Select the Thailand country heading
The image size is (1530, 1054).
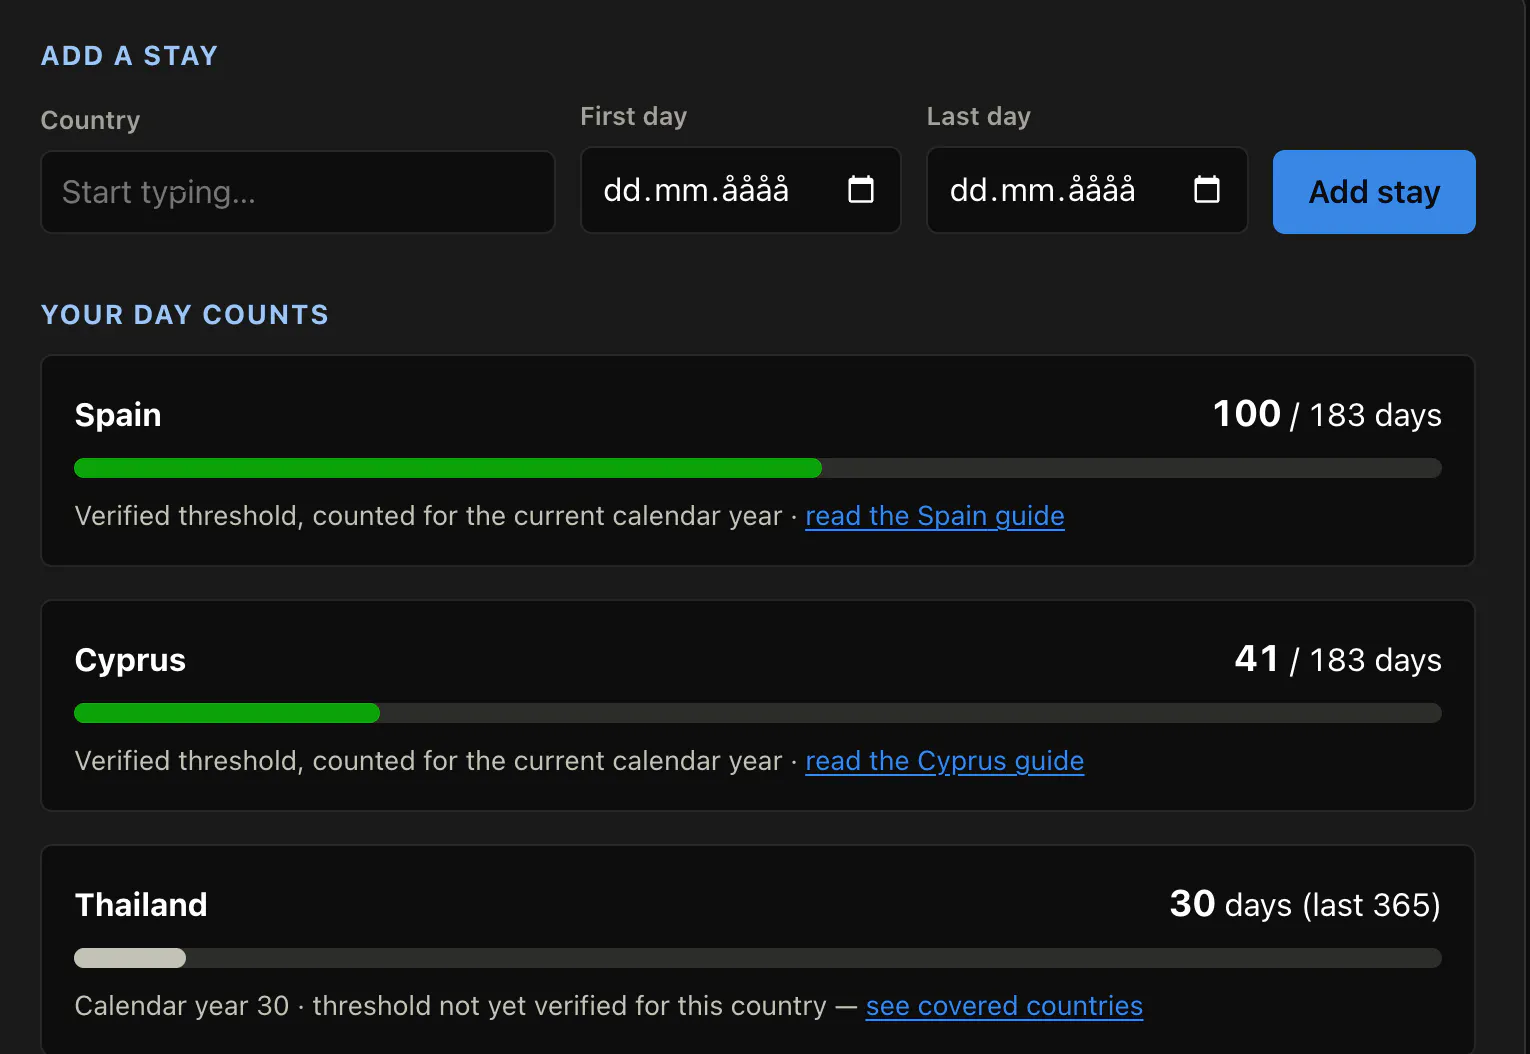141,905
